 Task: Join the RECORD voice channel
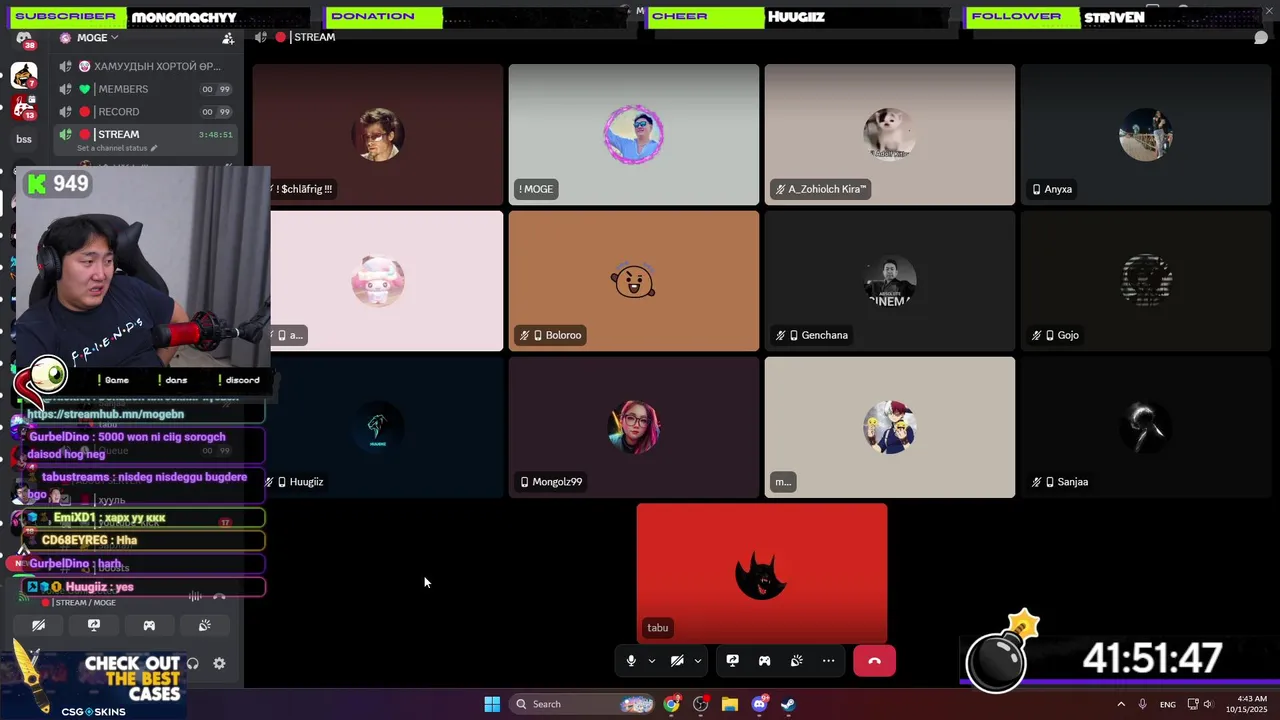147,112
